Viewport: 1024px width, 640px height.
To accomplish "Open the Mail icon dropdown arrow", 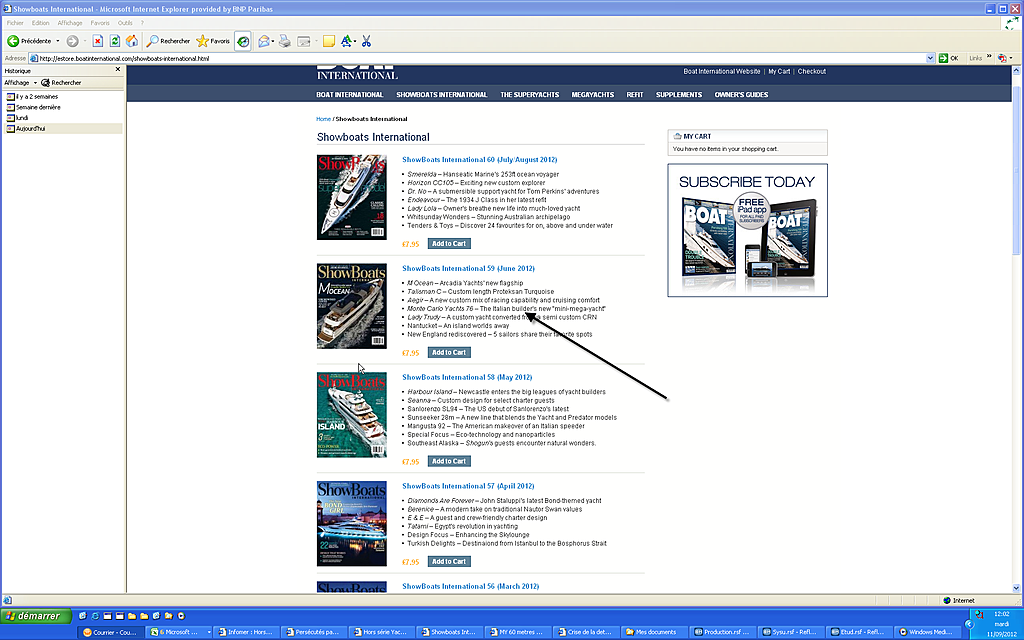I will click(272, 41).
